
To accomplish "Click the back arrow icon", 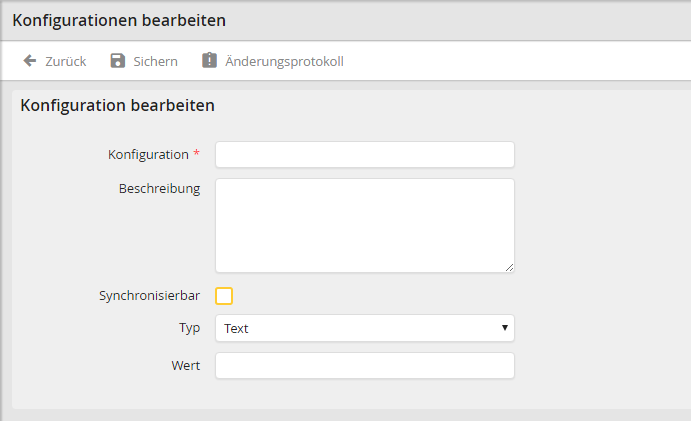I will point(30,61).
